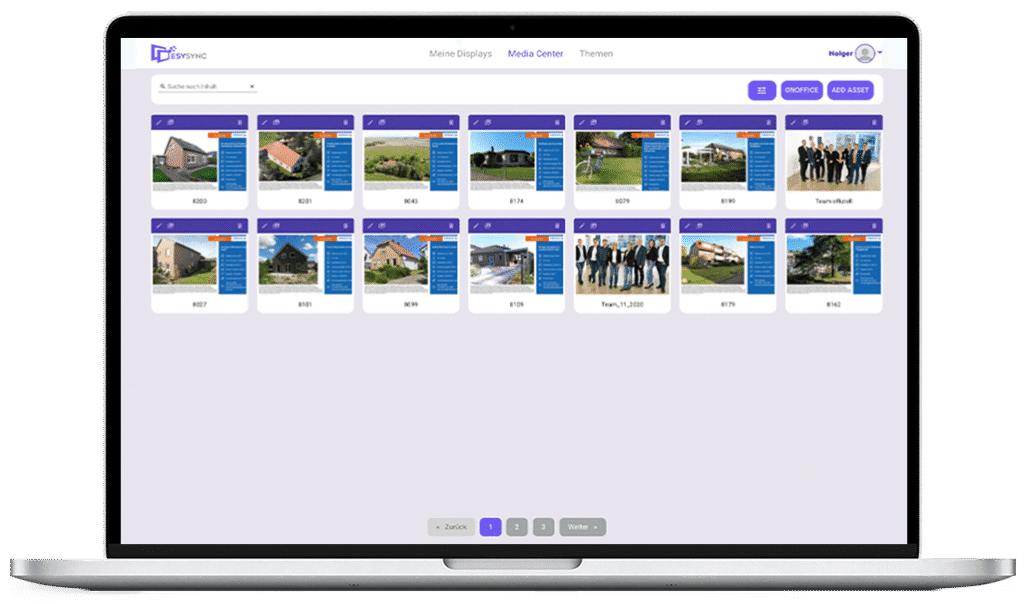Click the label 8099 under card
Screen dimensions: 1024x604
click(x=411, y=304)
